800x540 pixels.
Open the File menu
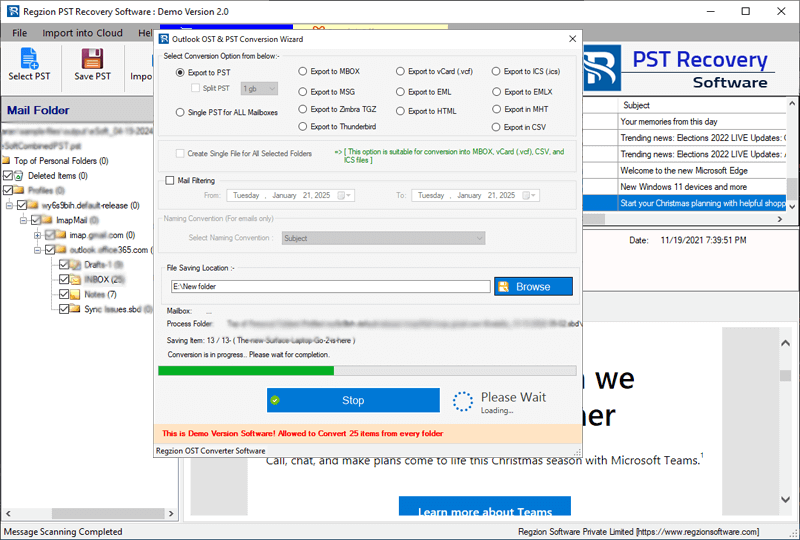(19, 33)
